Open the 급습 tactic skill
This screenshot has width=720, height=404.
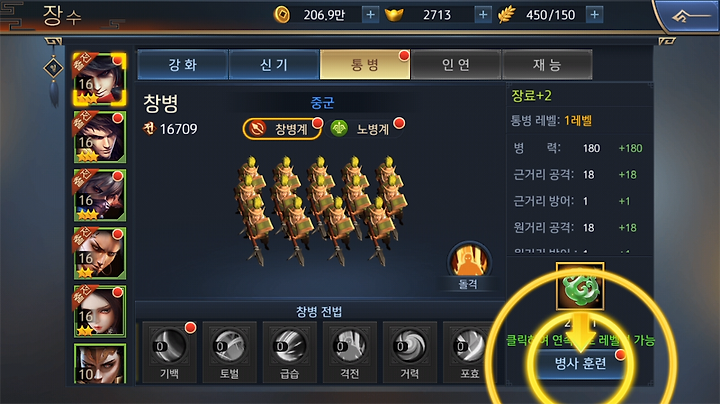290,346
